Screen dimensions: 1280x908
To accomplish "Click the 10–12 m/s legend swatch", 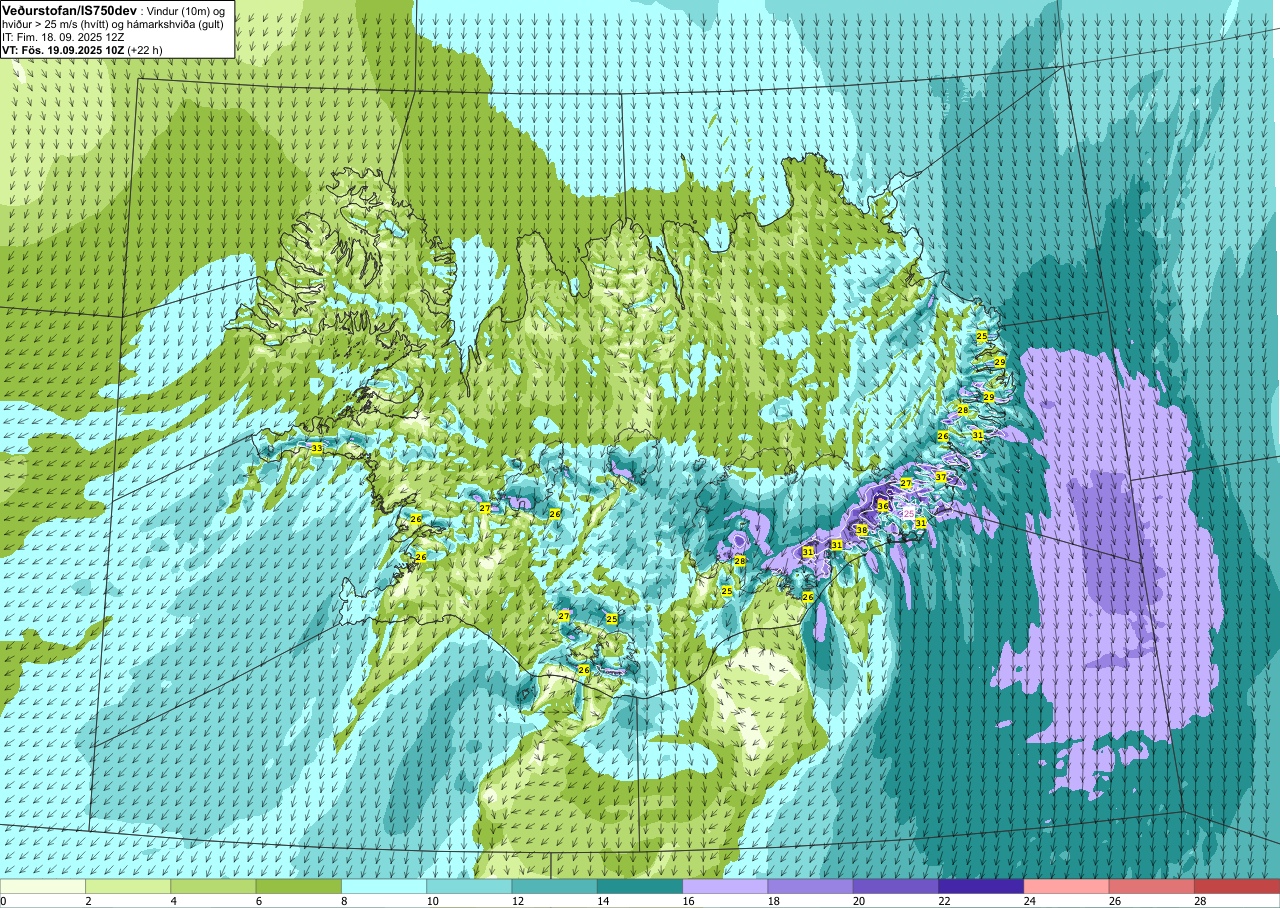I will coord(469,886).
